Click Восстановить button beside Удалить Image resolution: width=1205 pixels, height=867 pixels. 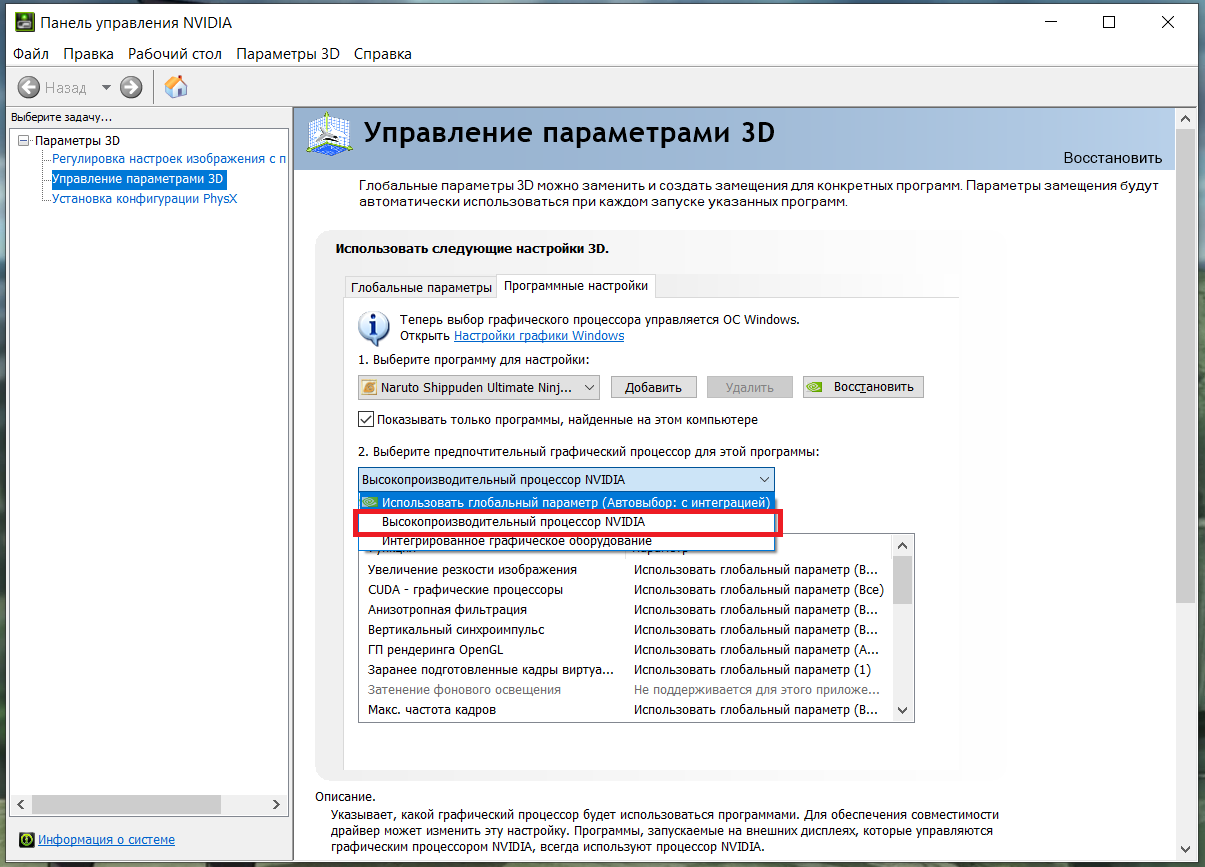(864, 387)
